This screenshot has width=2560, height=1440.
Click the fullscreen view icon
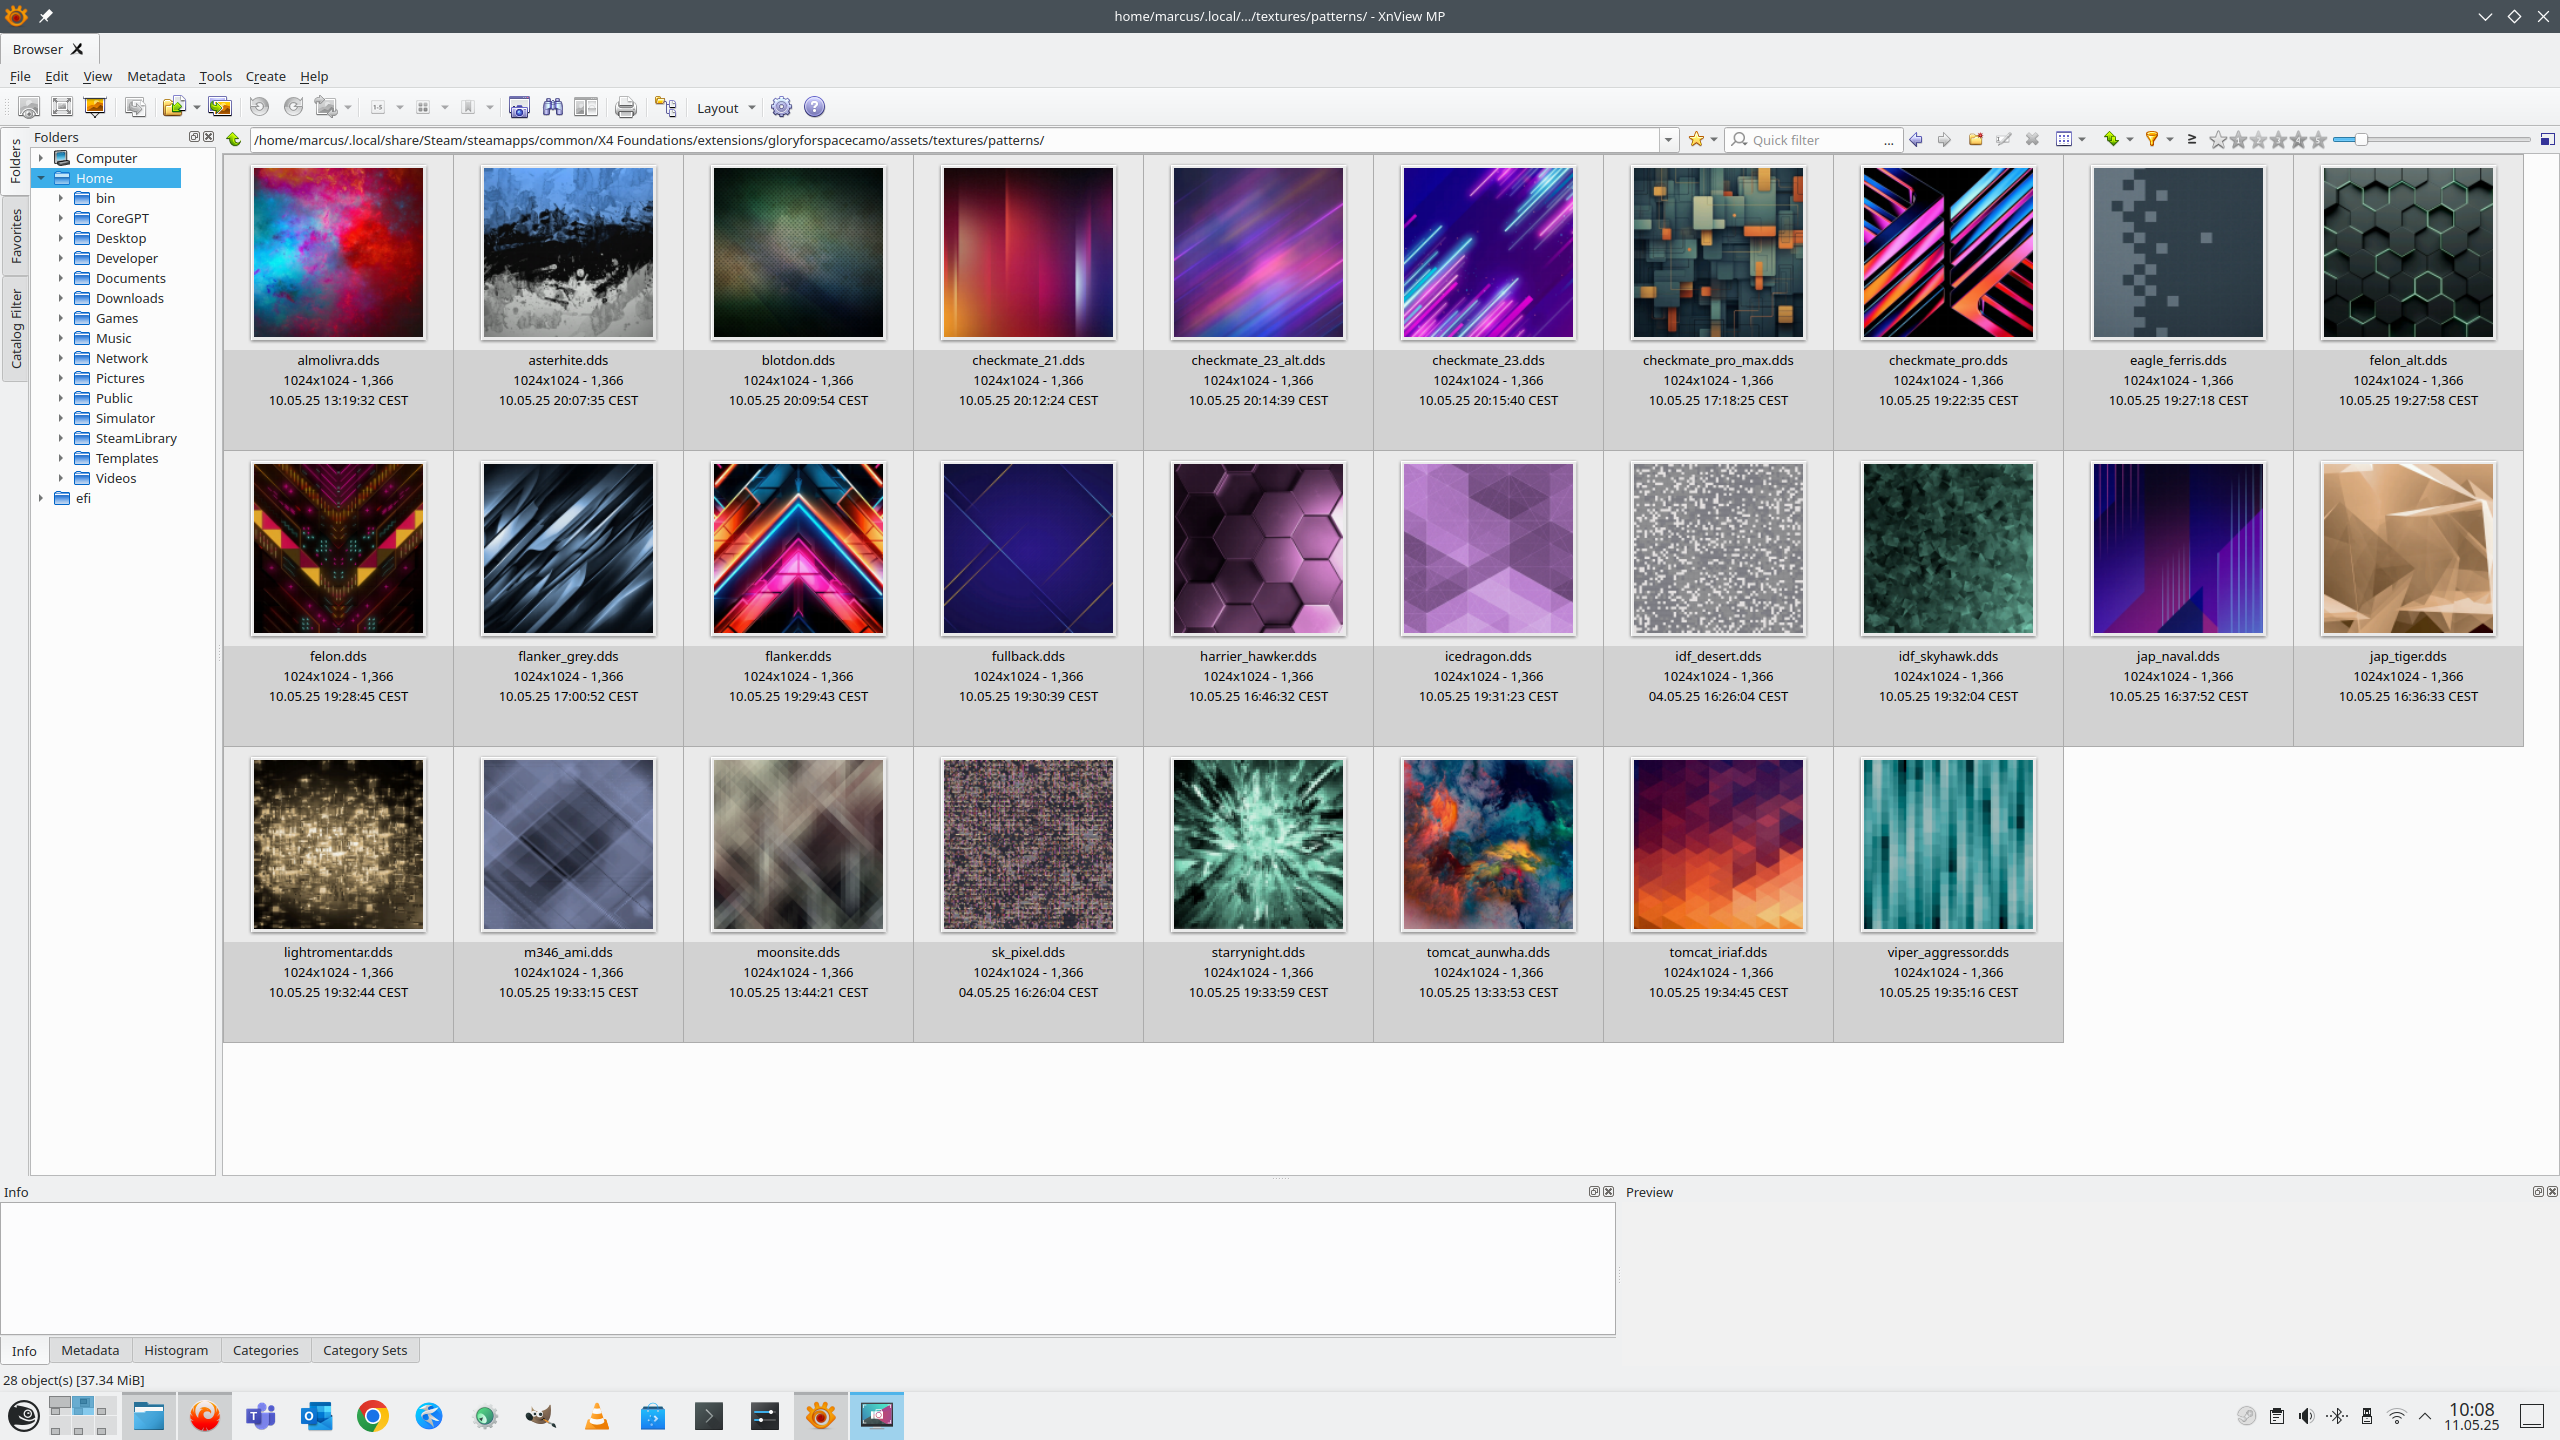(62, 107)
